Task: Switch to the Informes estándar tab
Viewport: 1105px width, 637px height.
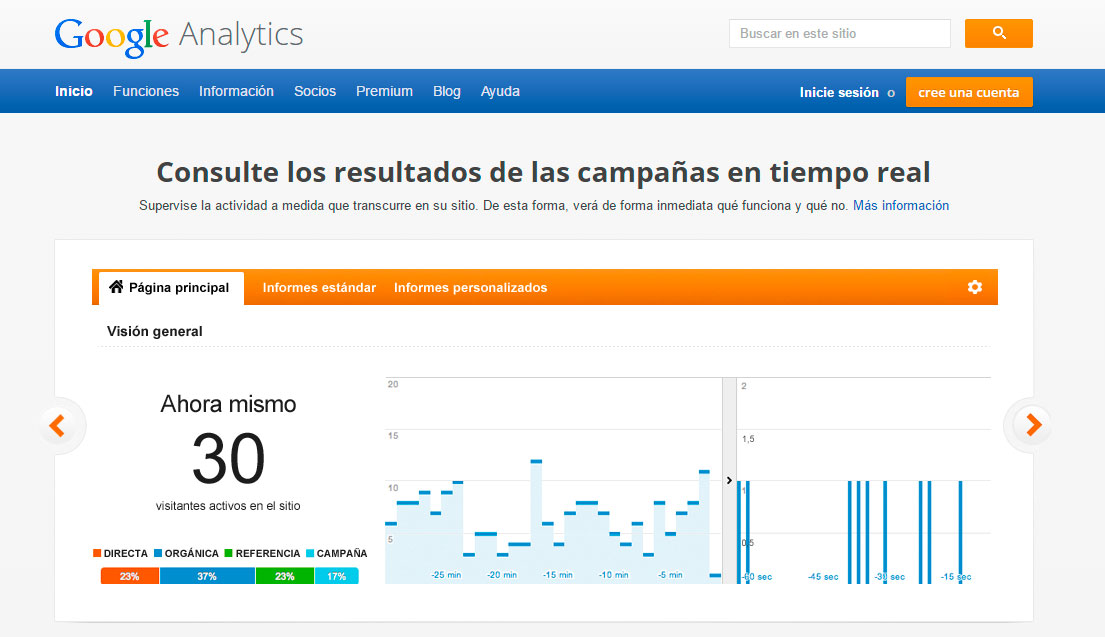Action: point(319,287)
